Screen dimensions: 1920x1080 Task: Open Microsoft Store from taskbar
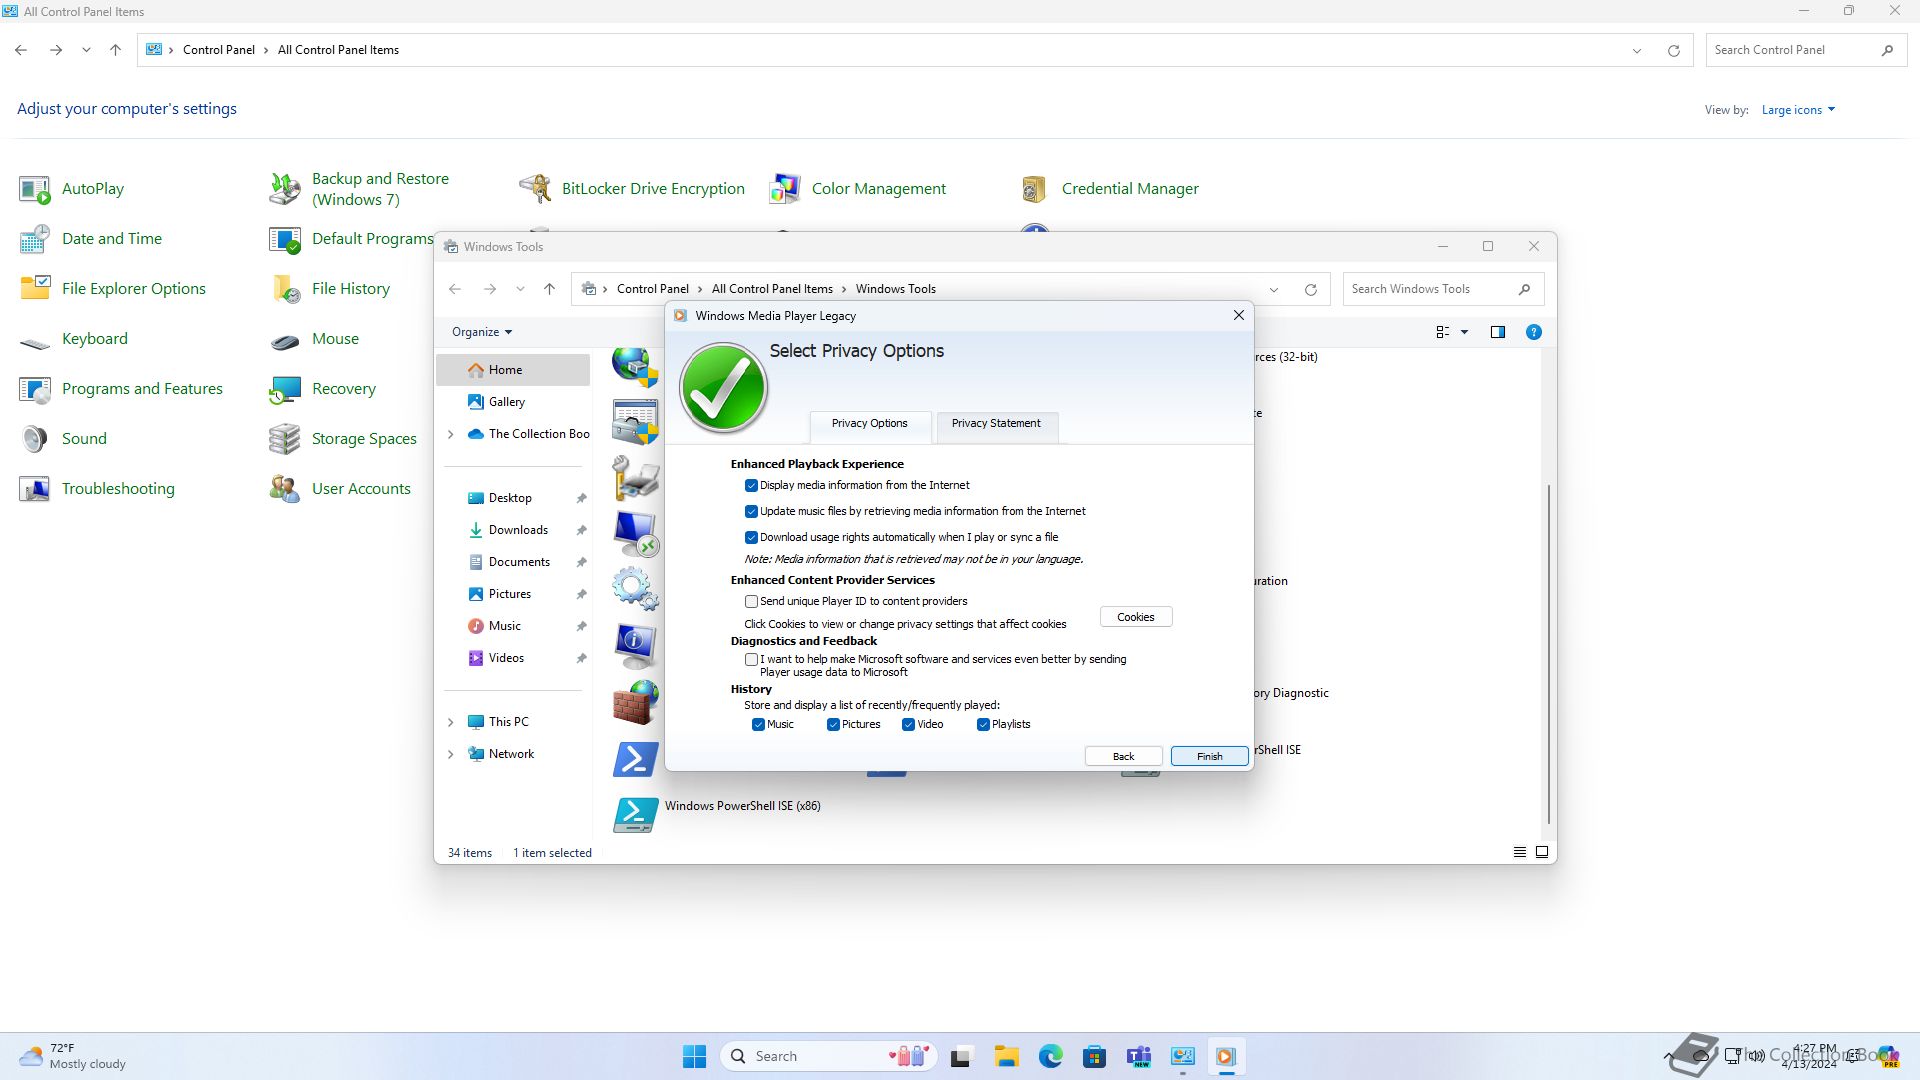(1094, 1056)
